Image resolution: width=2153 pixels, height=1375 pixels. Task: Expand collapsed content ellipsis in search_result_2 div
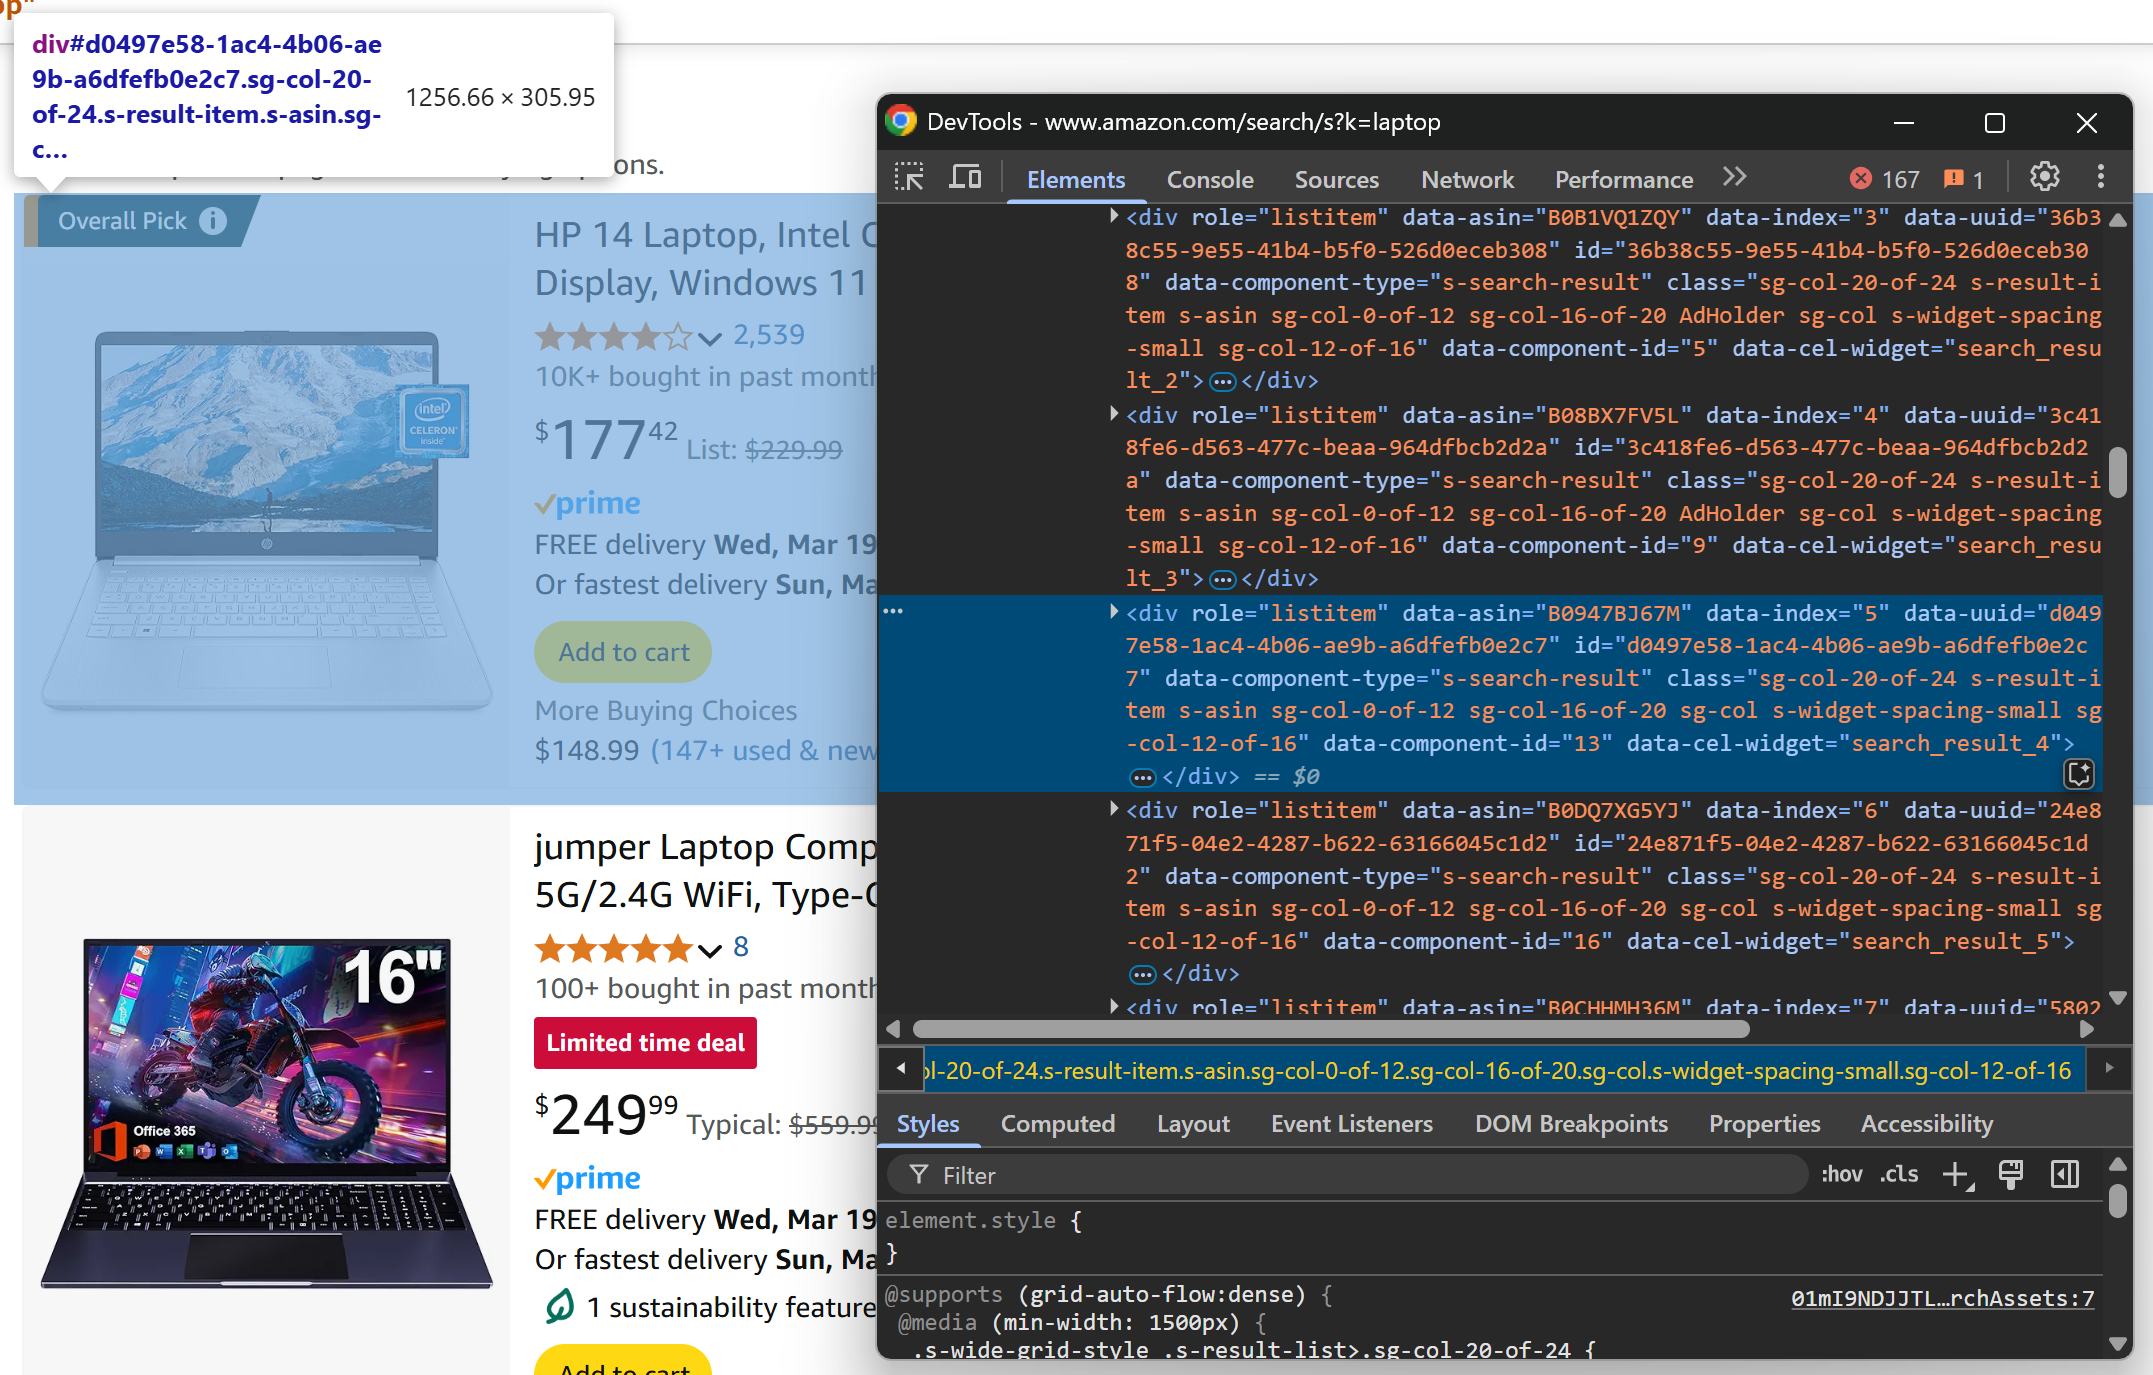(1222, 381)
